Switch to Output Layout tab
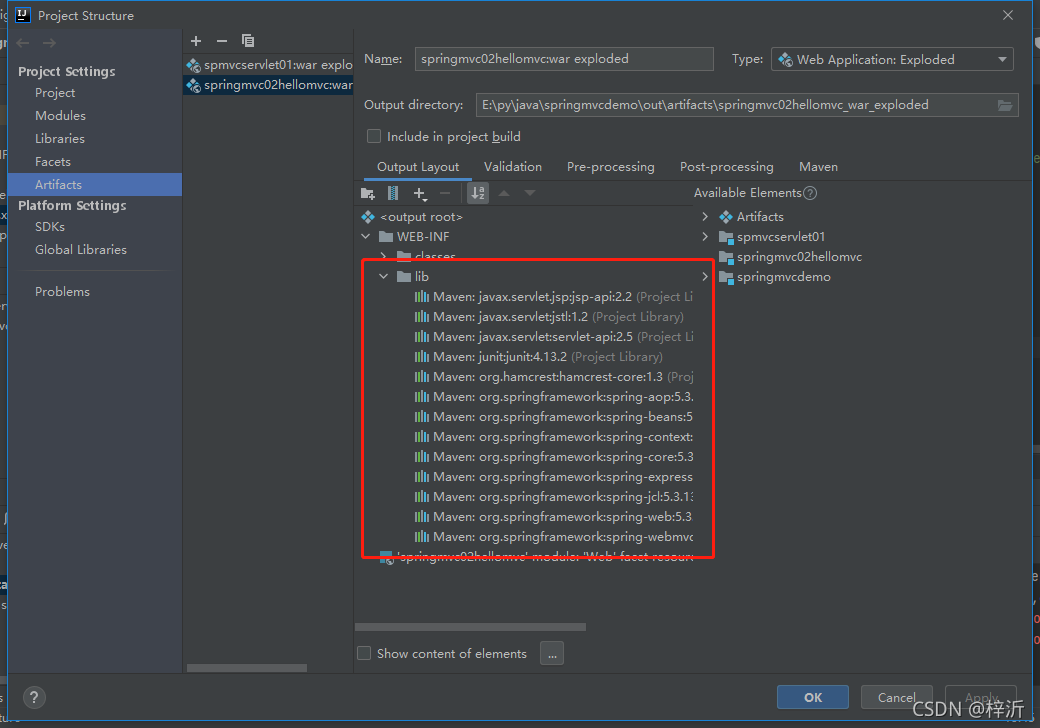The height and width of the screenshot is (728, 1040). click(x=418, y=167)
